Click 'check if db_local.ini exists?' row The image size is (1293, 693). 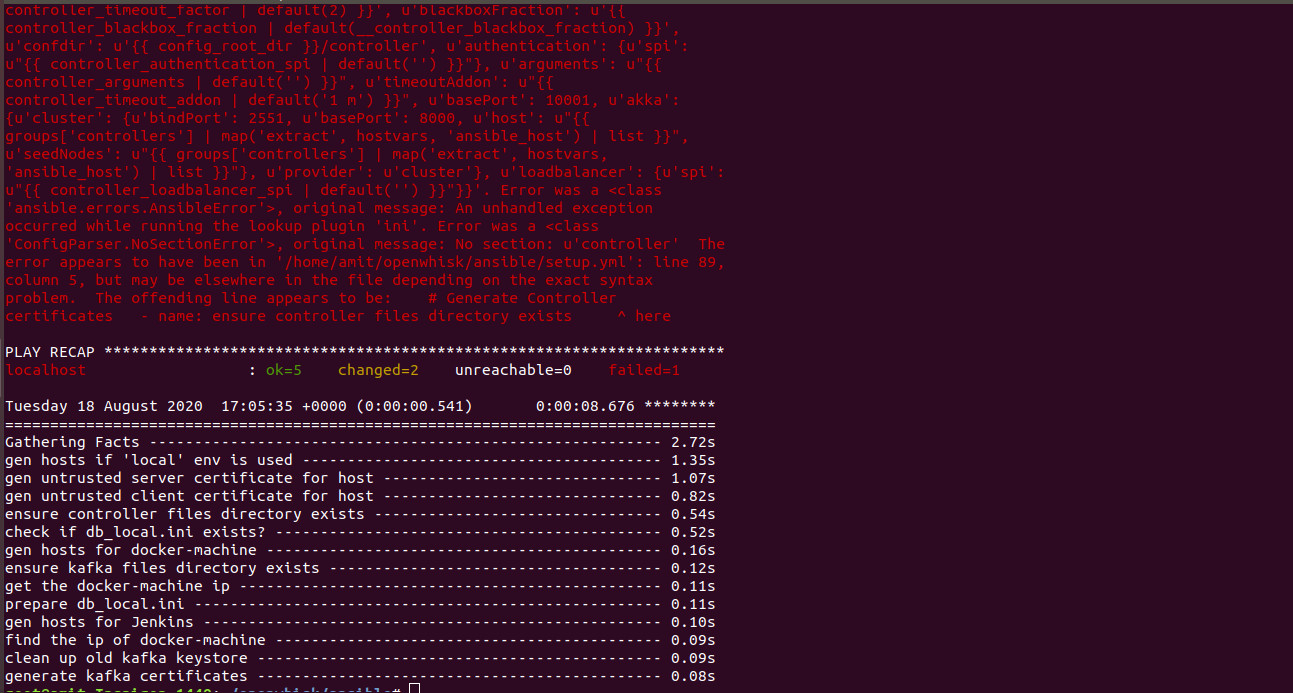360,532
